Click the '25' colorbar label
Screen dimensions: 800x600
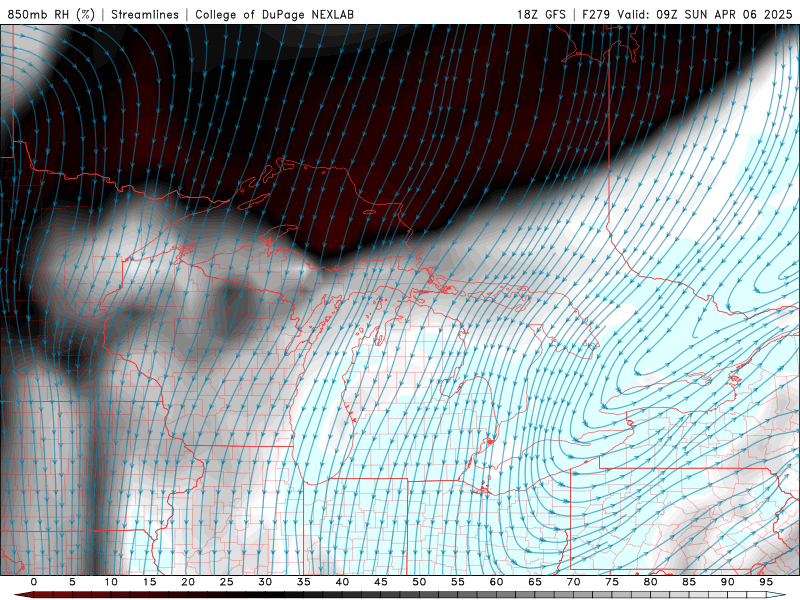[227, 582]
